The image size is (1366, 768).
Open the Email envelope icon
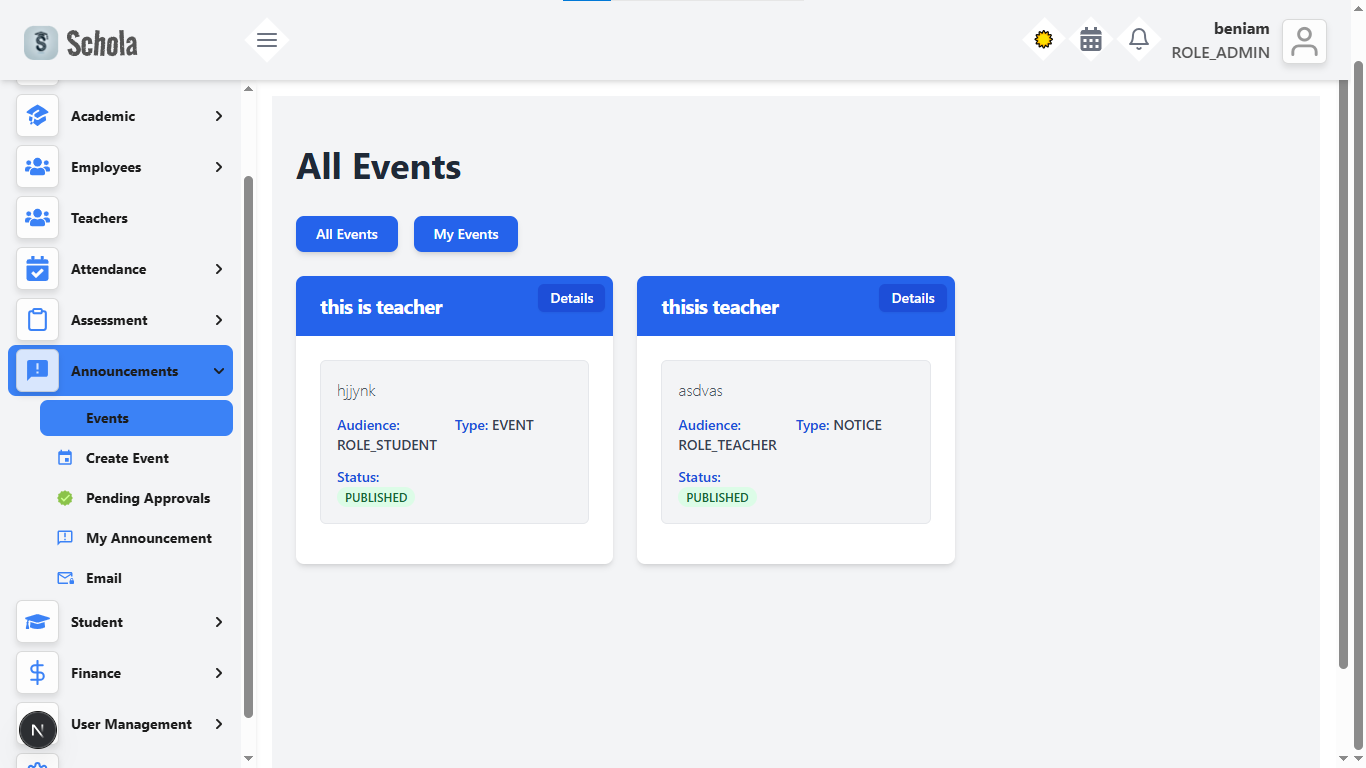pos(65,577)
